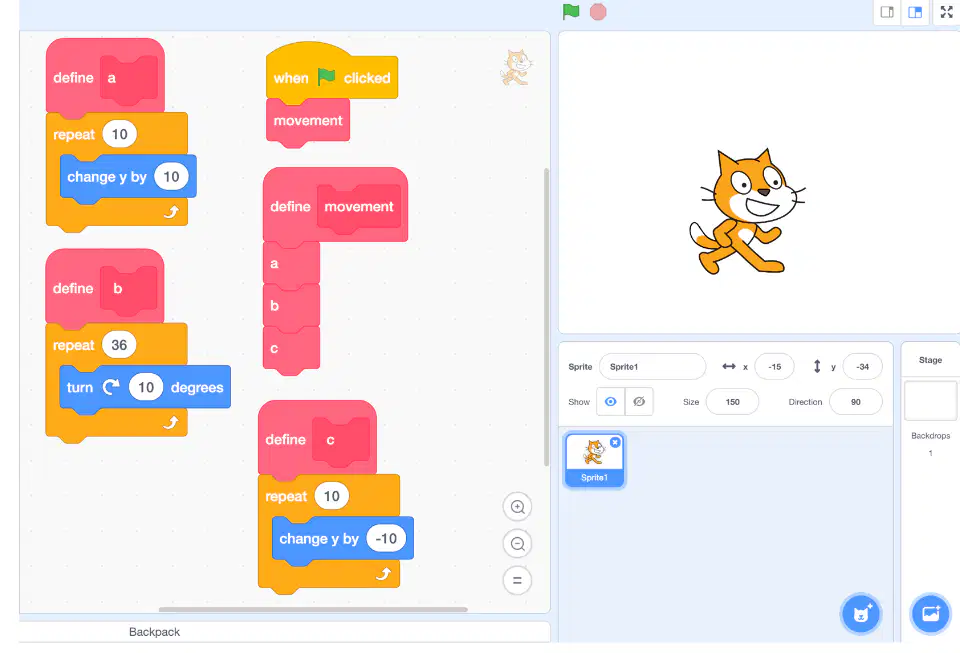
Task: Select the Sprite1 thumbnail
Action: 594,460
